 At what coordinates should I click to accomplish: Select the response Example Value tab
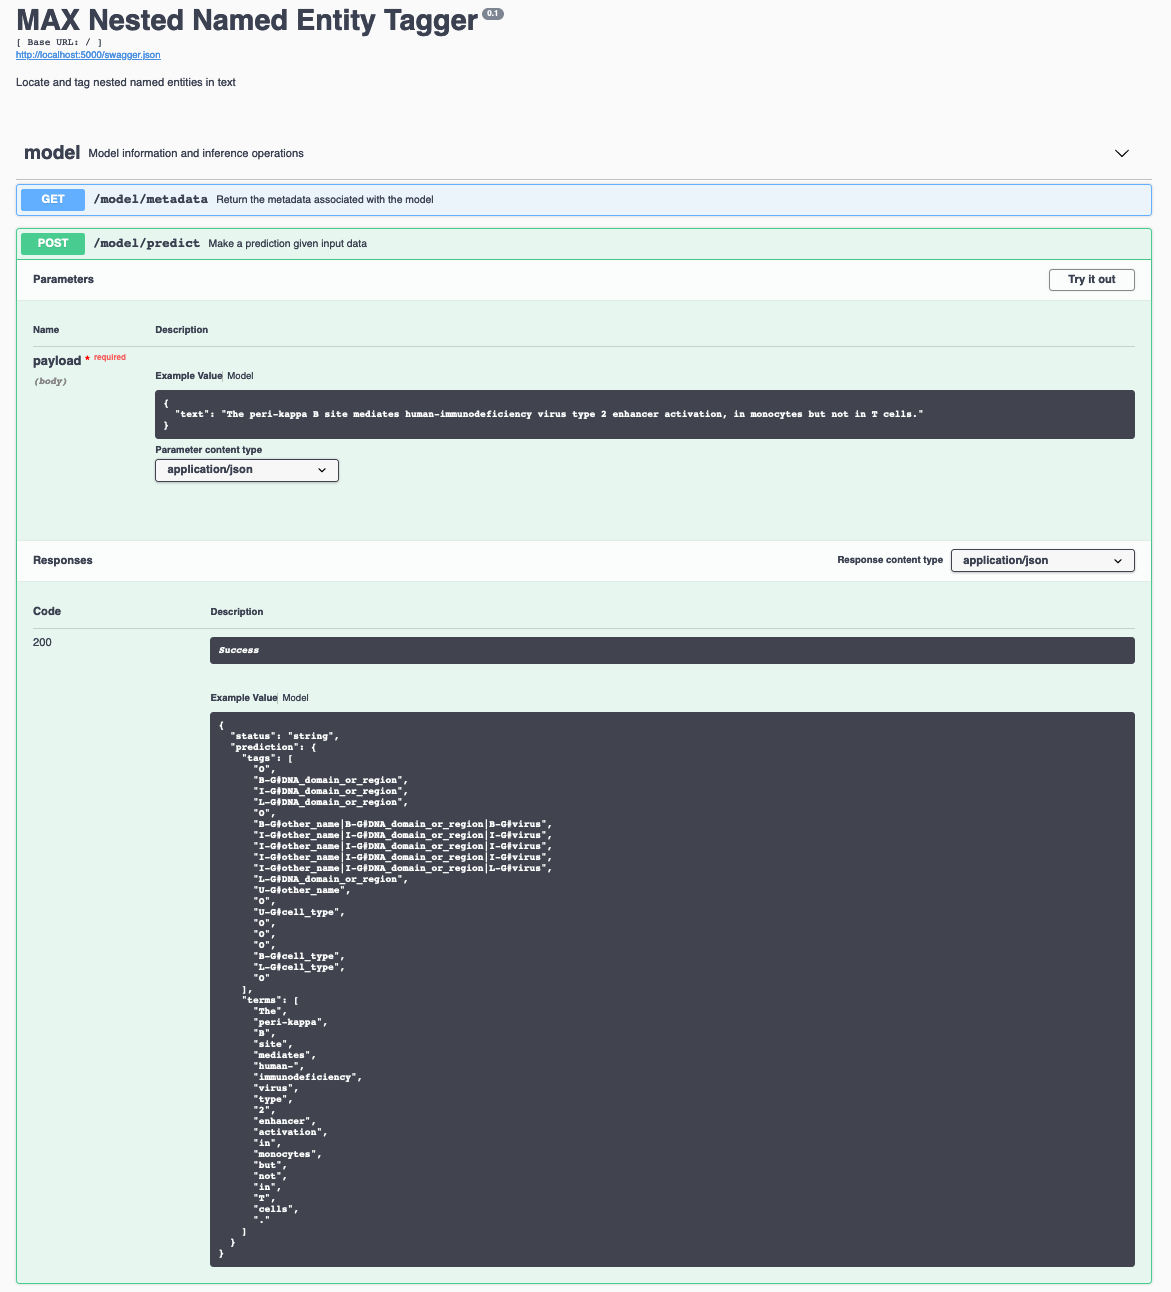(244, 698)
